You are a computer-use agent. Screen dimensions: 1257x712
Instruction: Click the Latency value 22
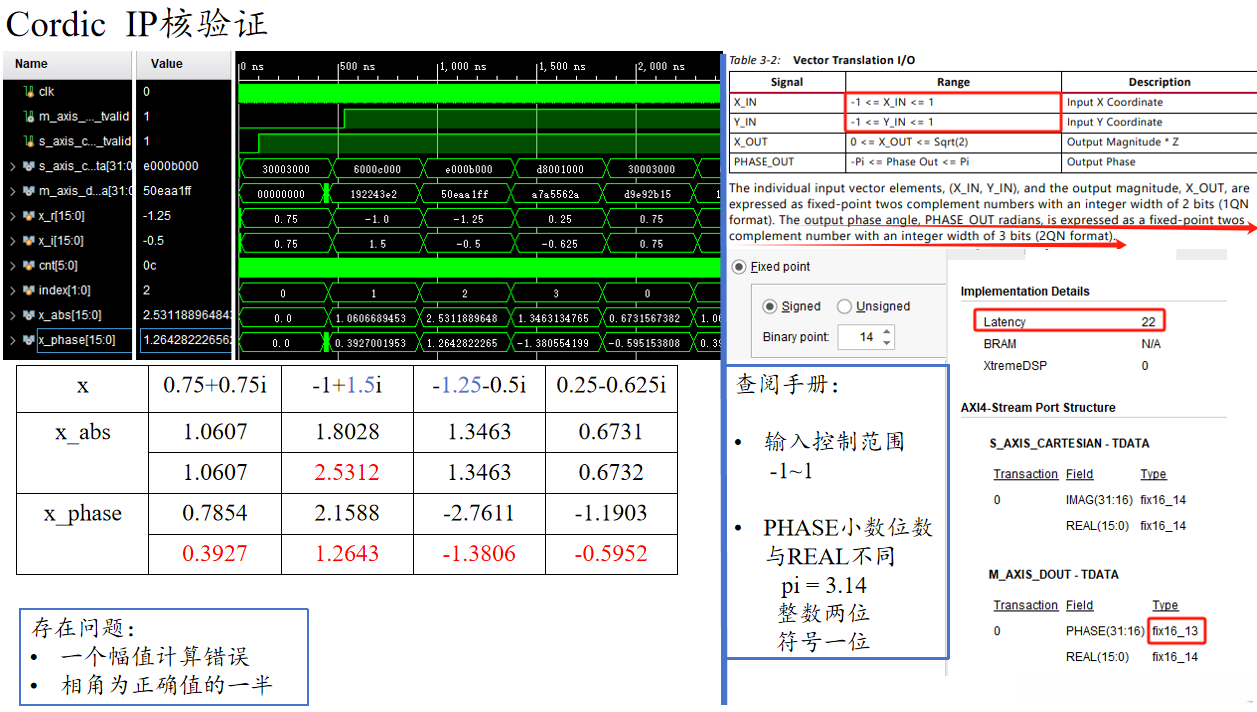pyautogui.click(x=1149, y=322)
